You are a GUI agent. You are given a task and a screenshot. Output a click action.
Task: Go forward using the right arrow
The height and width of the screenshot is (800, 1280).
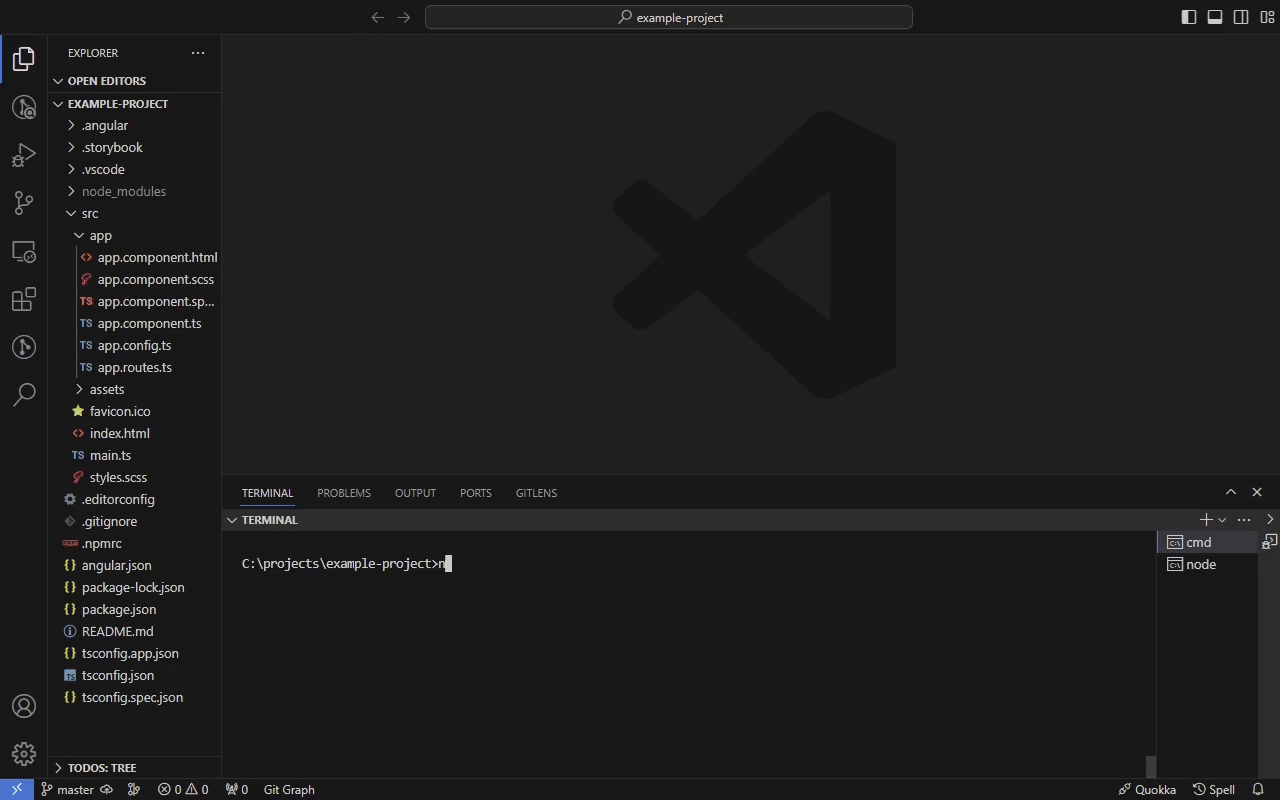pos(404,17)
